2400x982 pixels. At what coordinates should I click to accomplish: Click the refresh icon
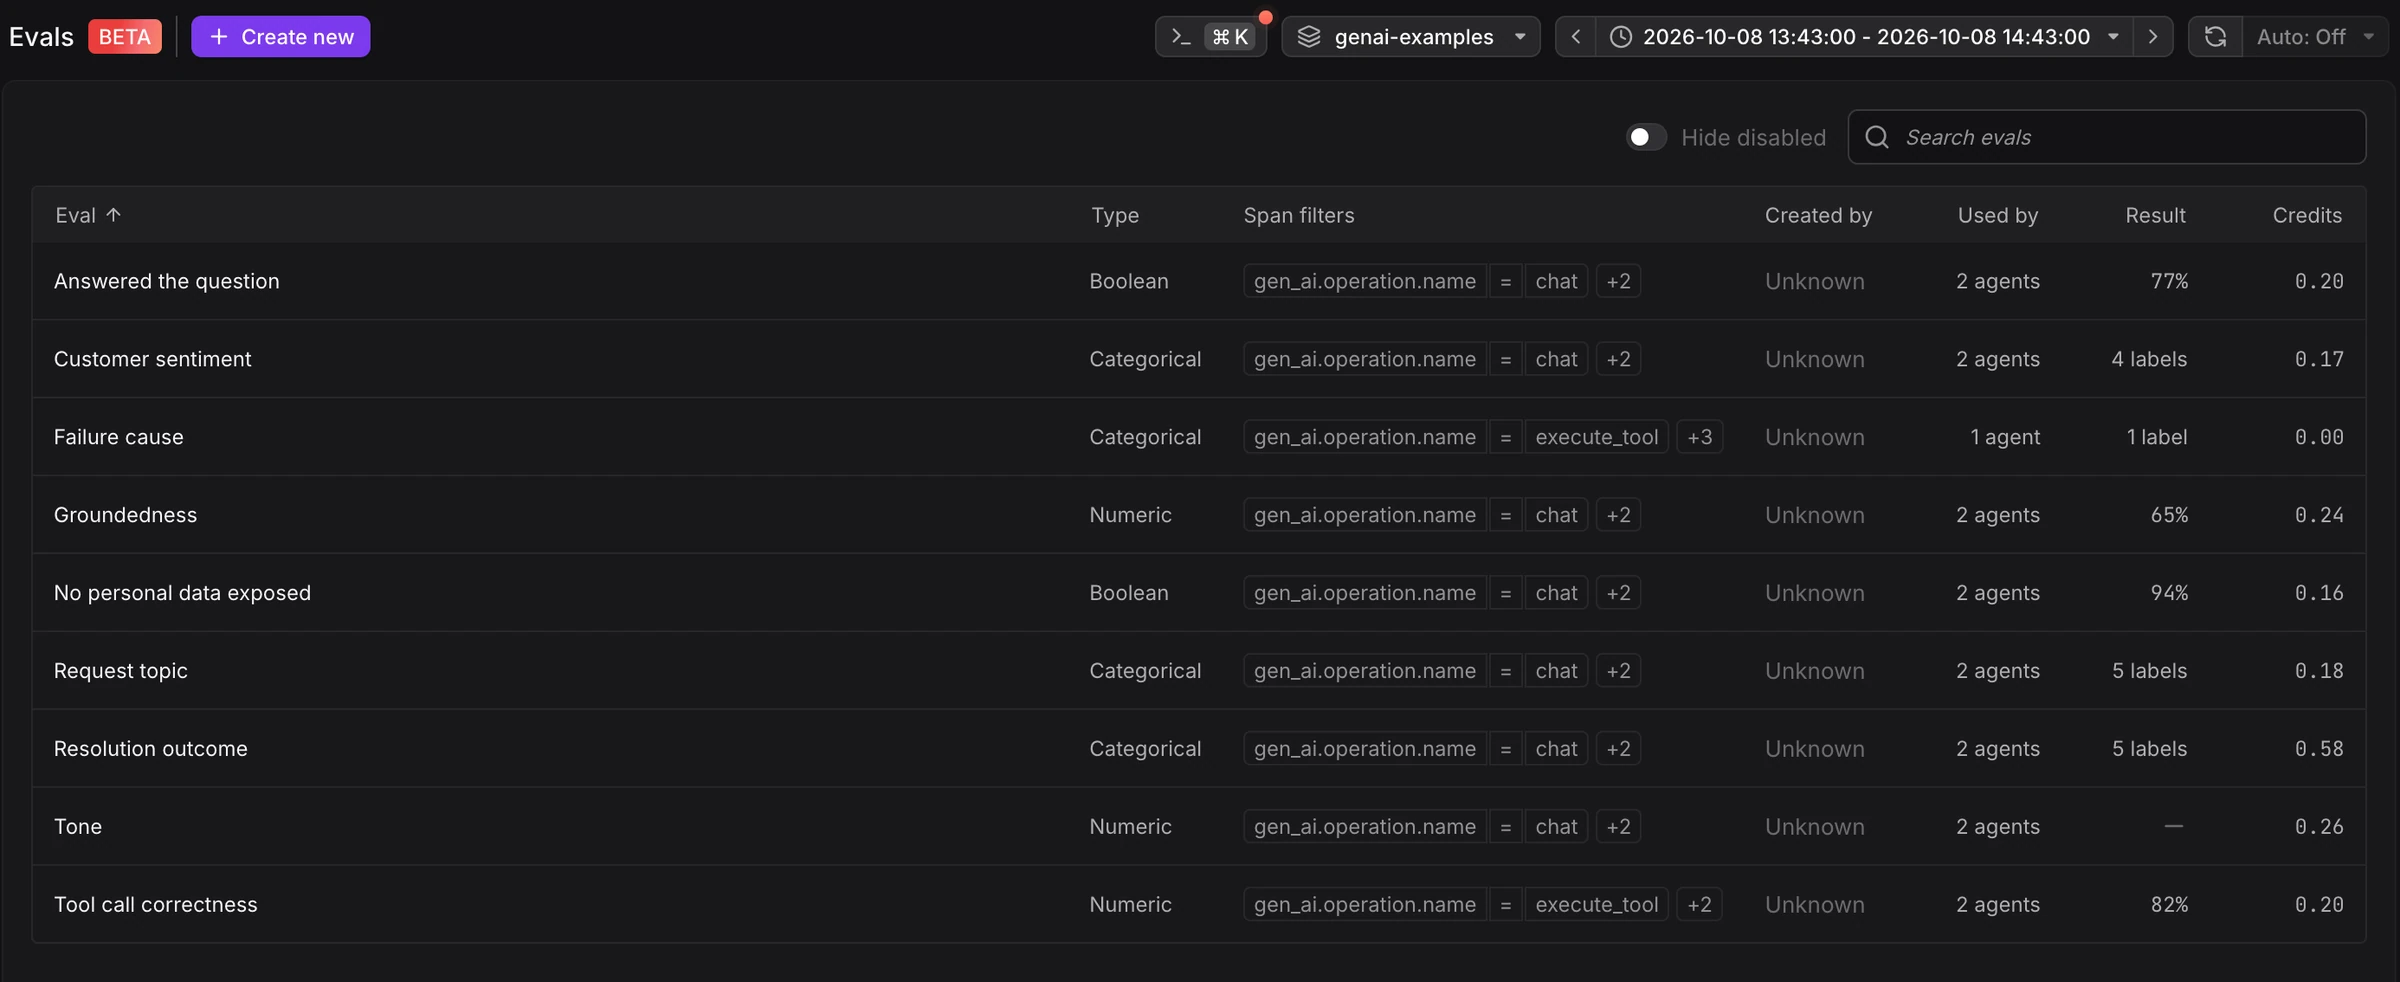pos(2216,37)
